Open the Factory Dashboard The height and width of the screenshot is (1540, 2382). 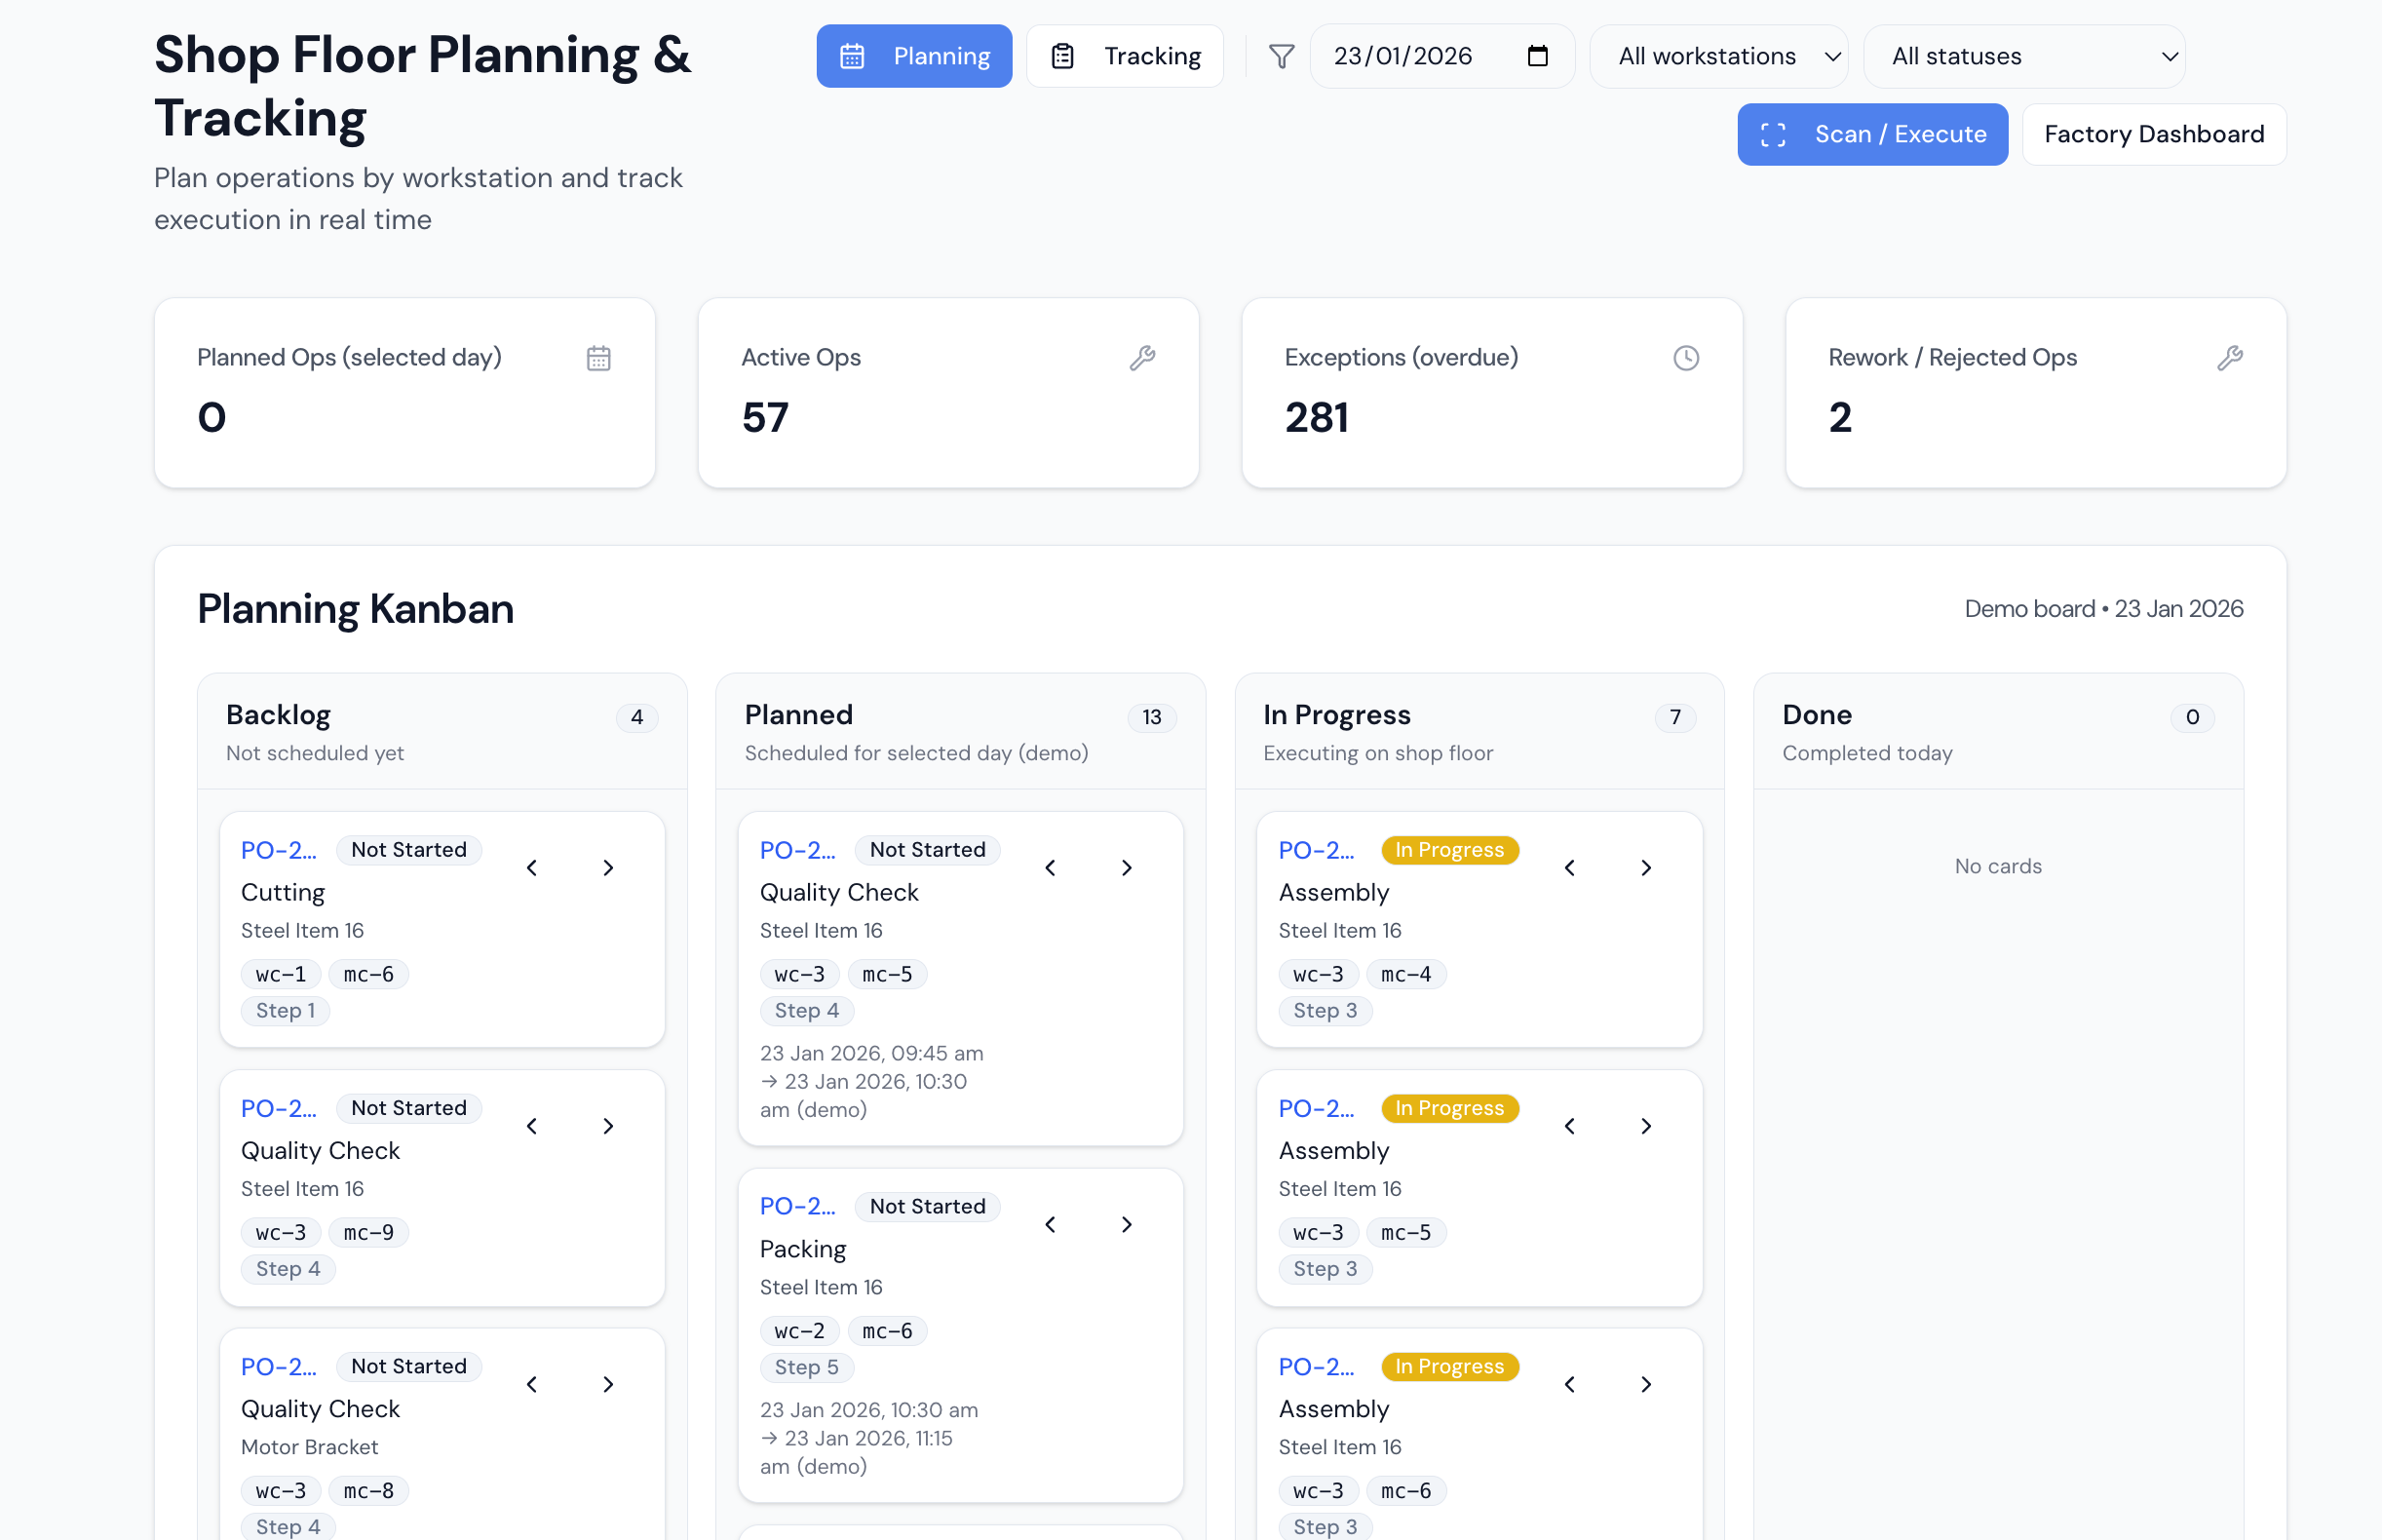(x=2154, y=133)
